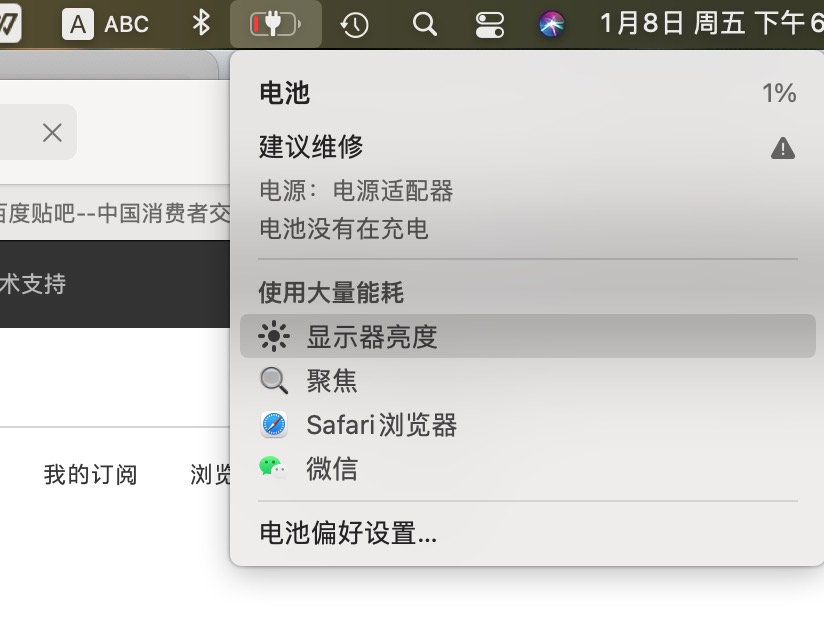Select Safari浏览器 in battery menu
824x628 pixels.
click(x=381, y=425)
